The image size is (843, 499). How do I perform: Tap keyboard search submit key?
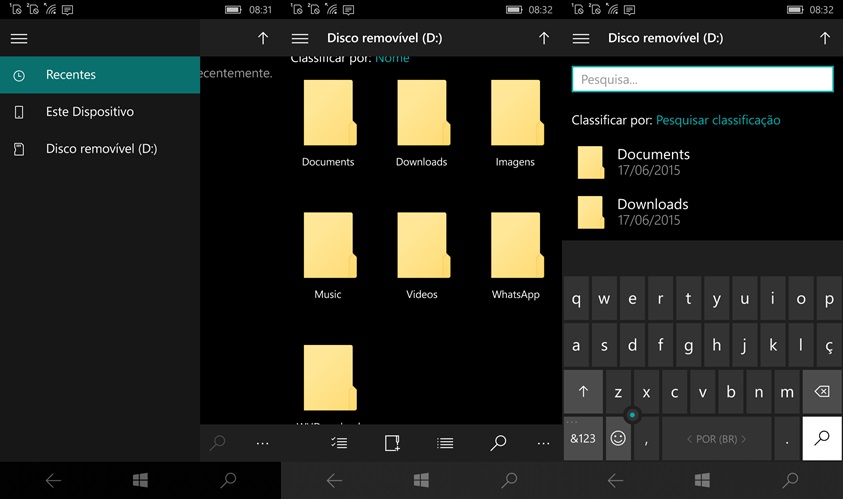pyautogui.click(x=822, y=438)
